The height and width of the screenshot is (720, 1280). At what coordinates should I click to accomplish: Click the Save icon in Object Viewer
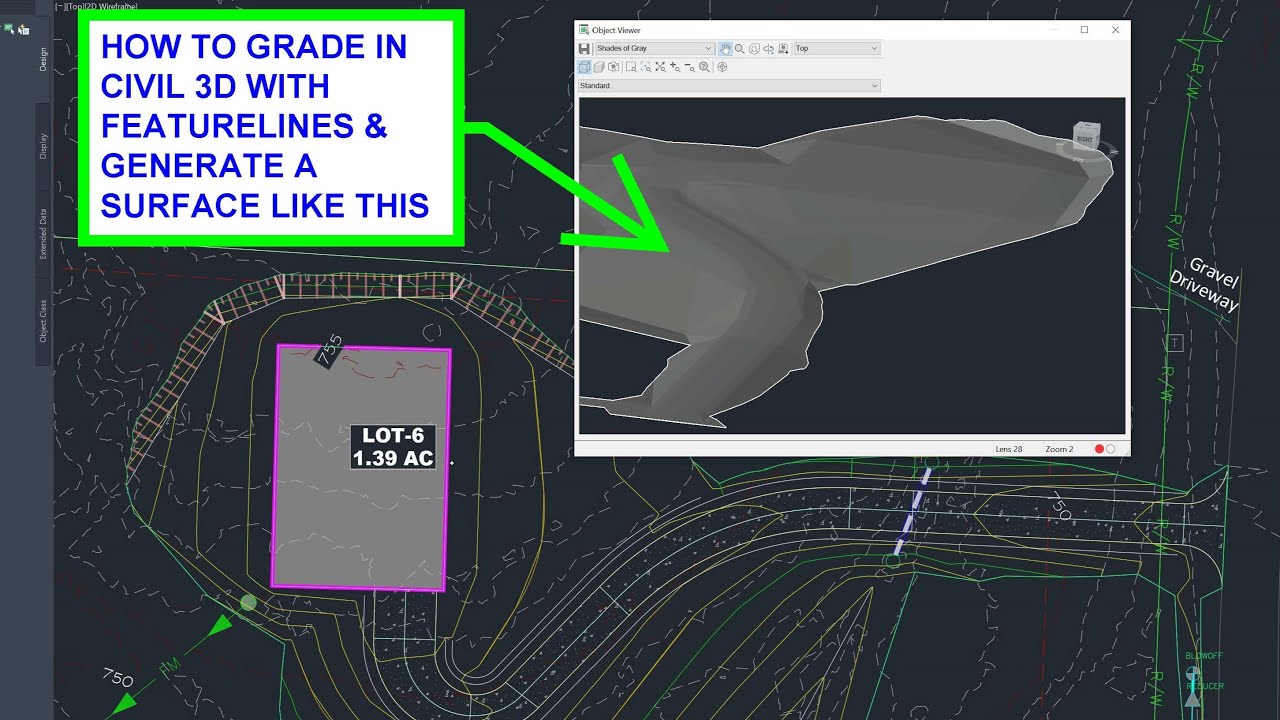(584, 49)
